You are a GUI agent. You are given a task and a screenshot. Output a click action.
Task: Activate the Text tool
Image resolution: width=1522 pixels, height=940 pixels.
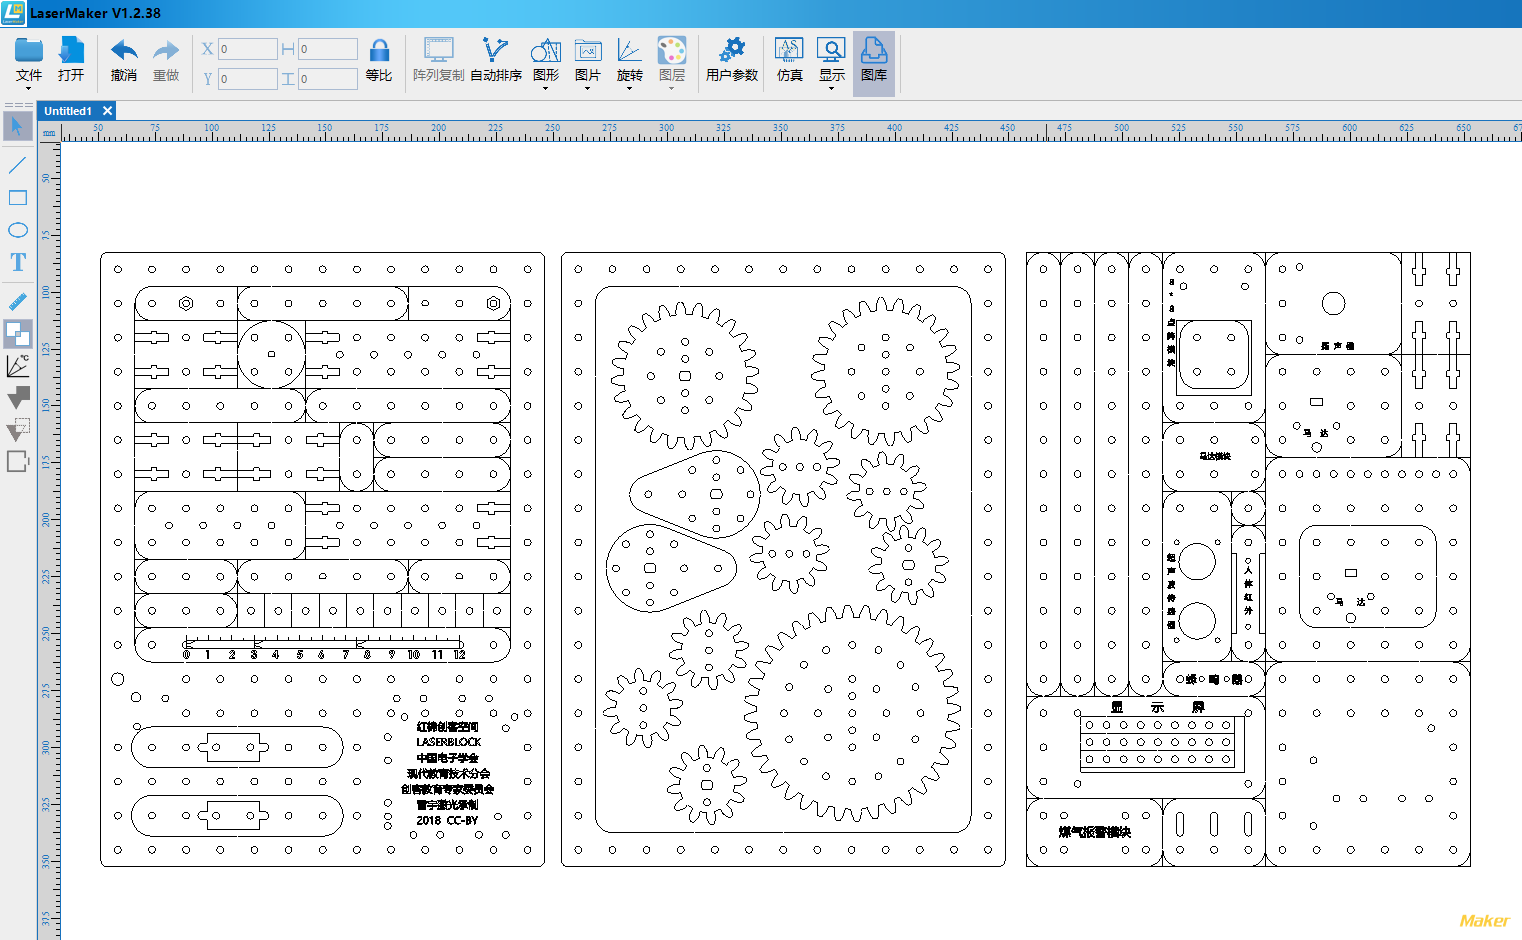pos(18,263)
